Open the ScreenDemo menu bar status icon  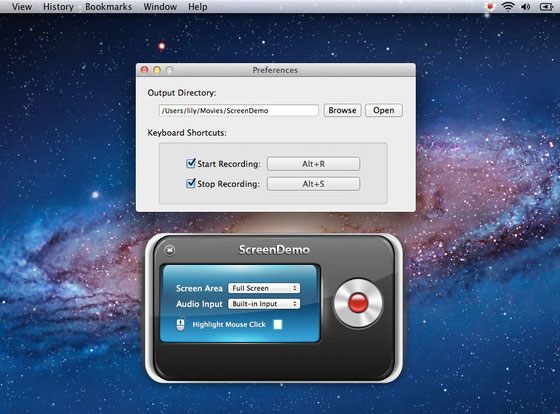pyautogui.click(x=490, y=6)
